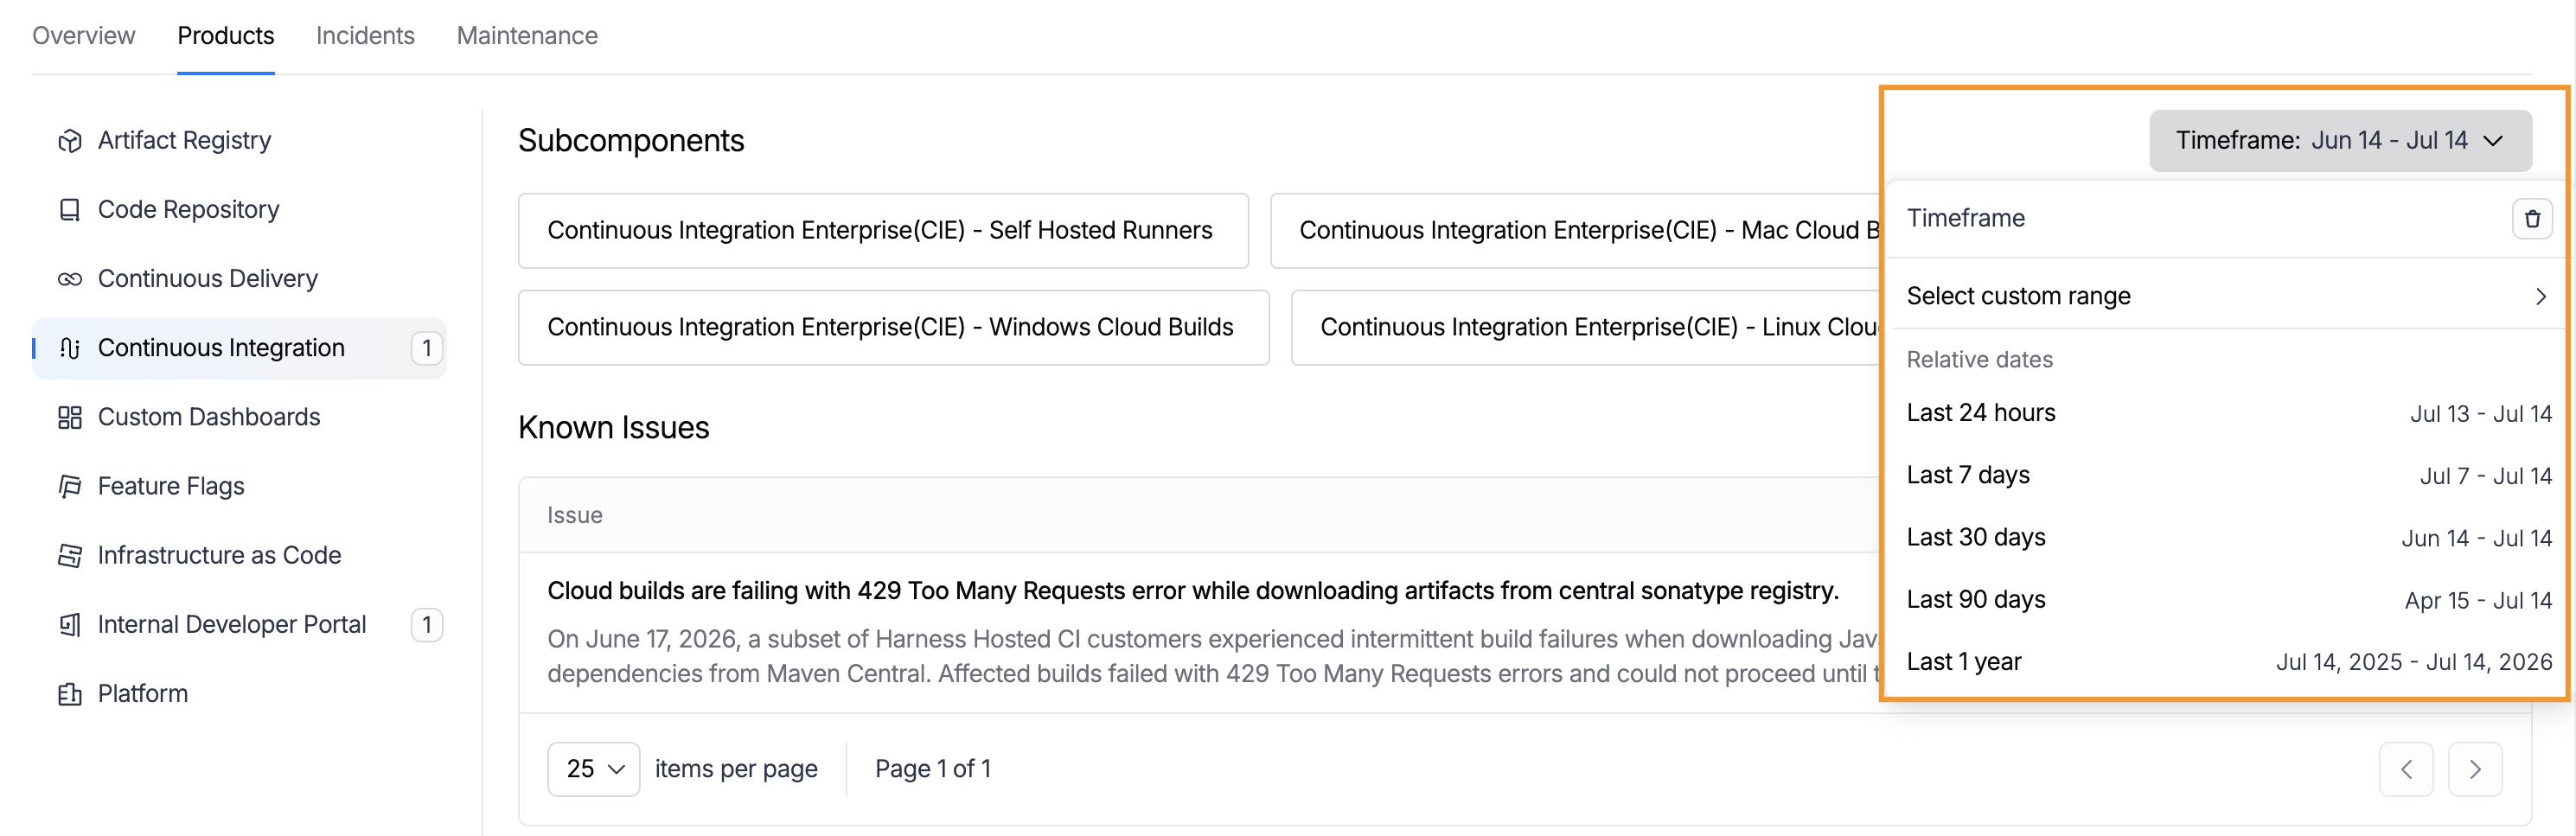The width and height of the screenshot is (2576, 836).
Task: Click the Internal Developer Portal icon
Action: (69, 625)
